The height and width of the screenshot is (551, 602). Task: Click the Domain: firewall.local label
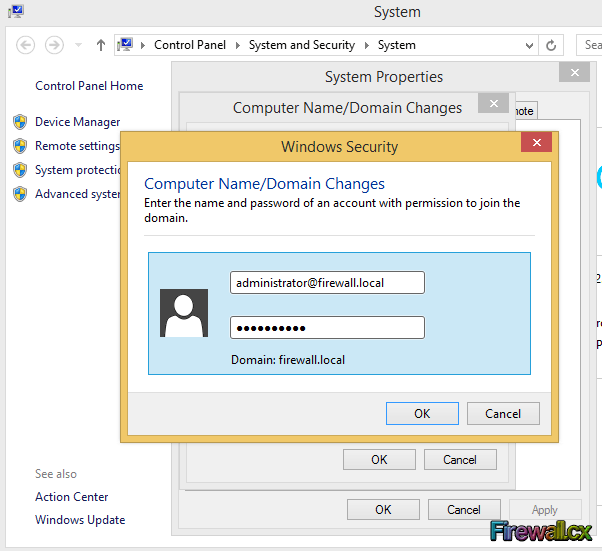pyautogui.click(x=288, y=360)
